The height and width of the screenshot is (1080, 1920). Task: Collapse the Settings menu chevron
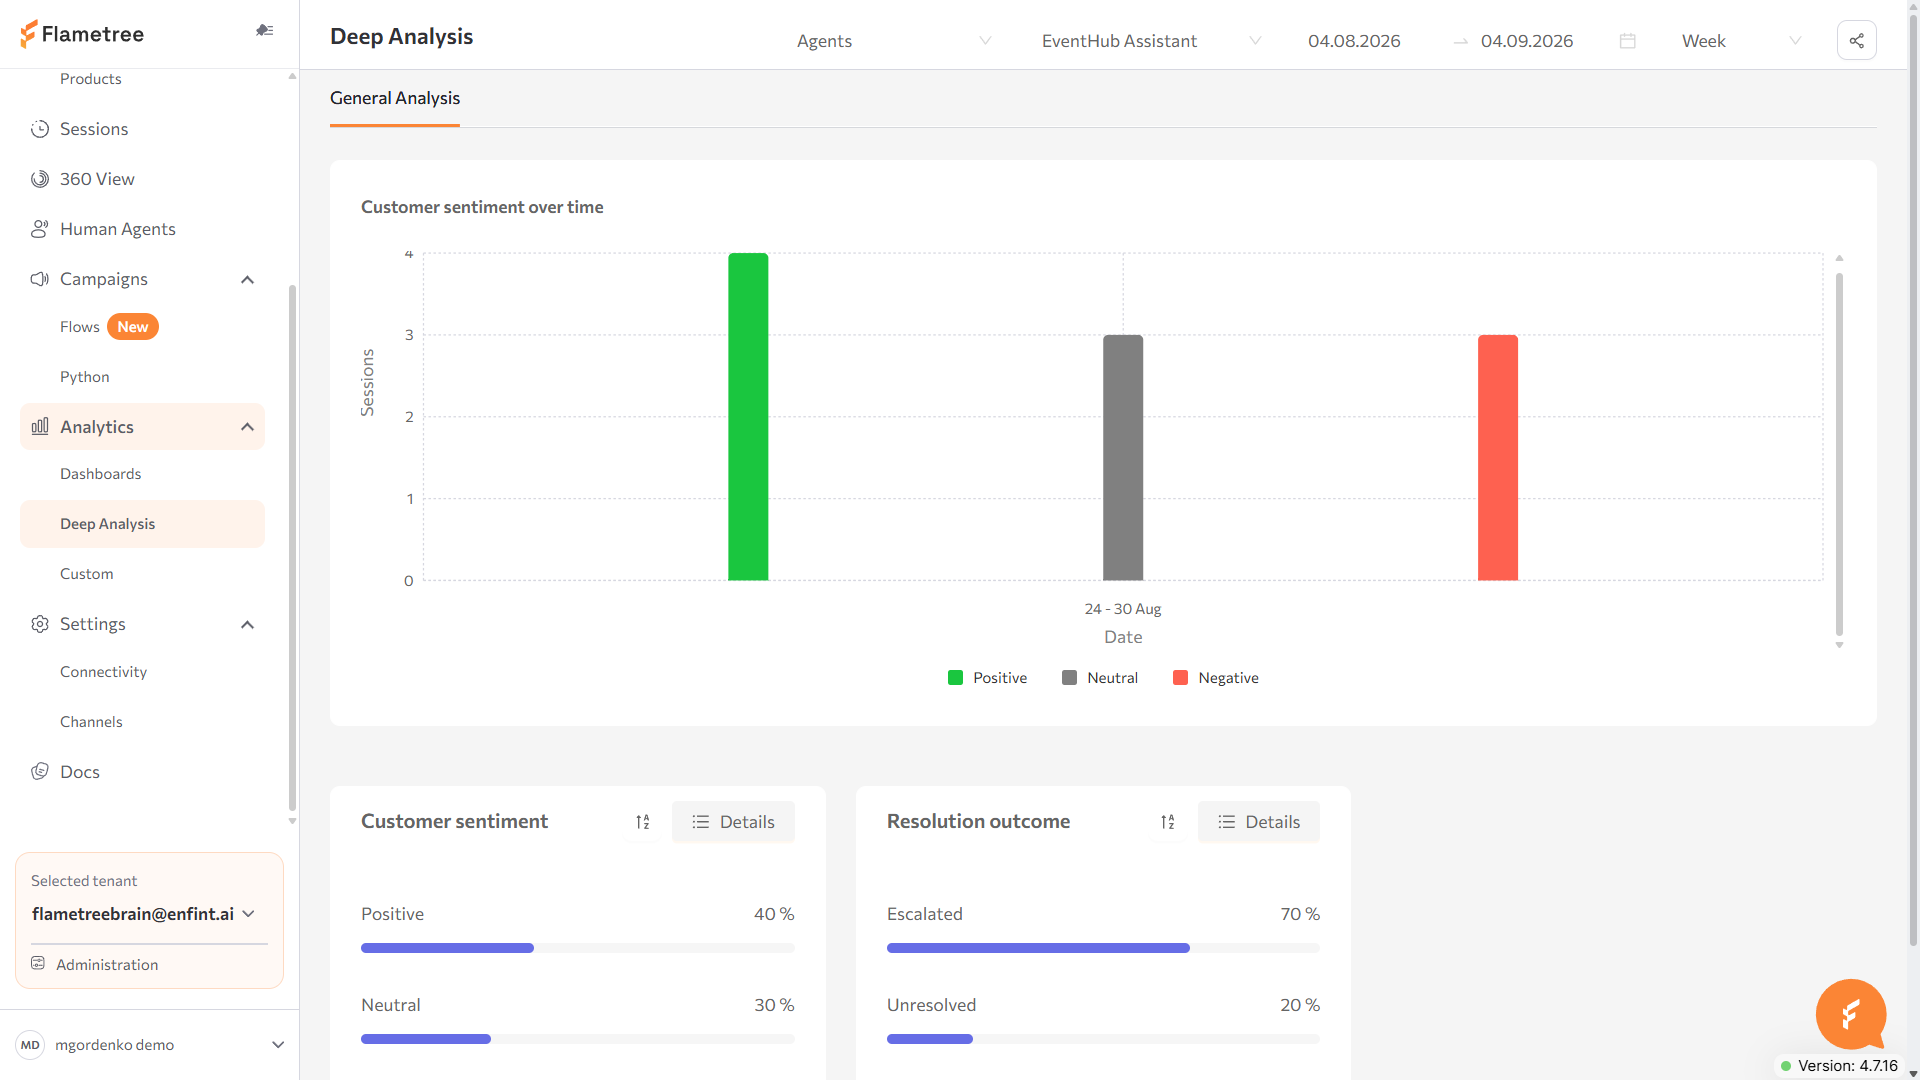point(248,625)
